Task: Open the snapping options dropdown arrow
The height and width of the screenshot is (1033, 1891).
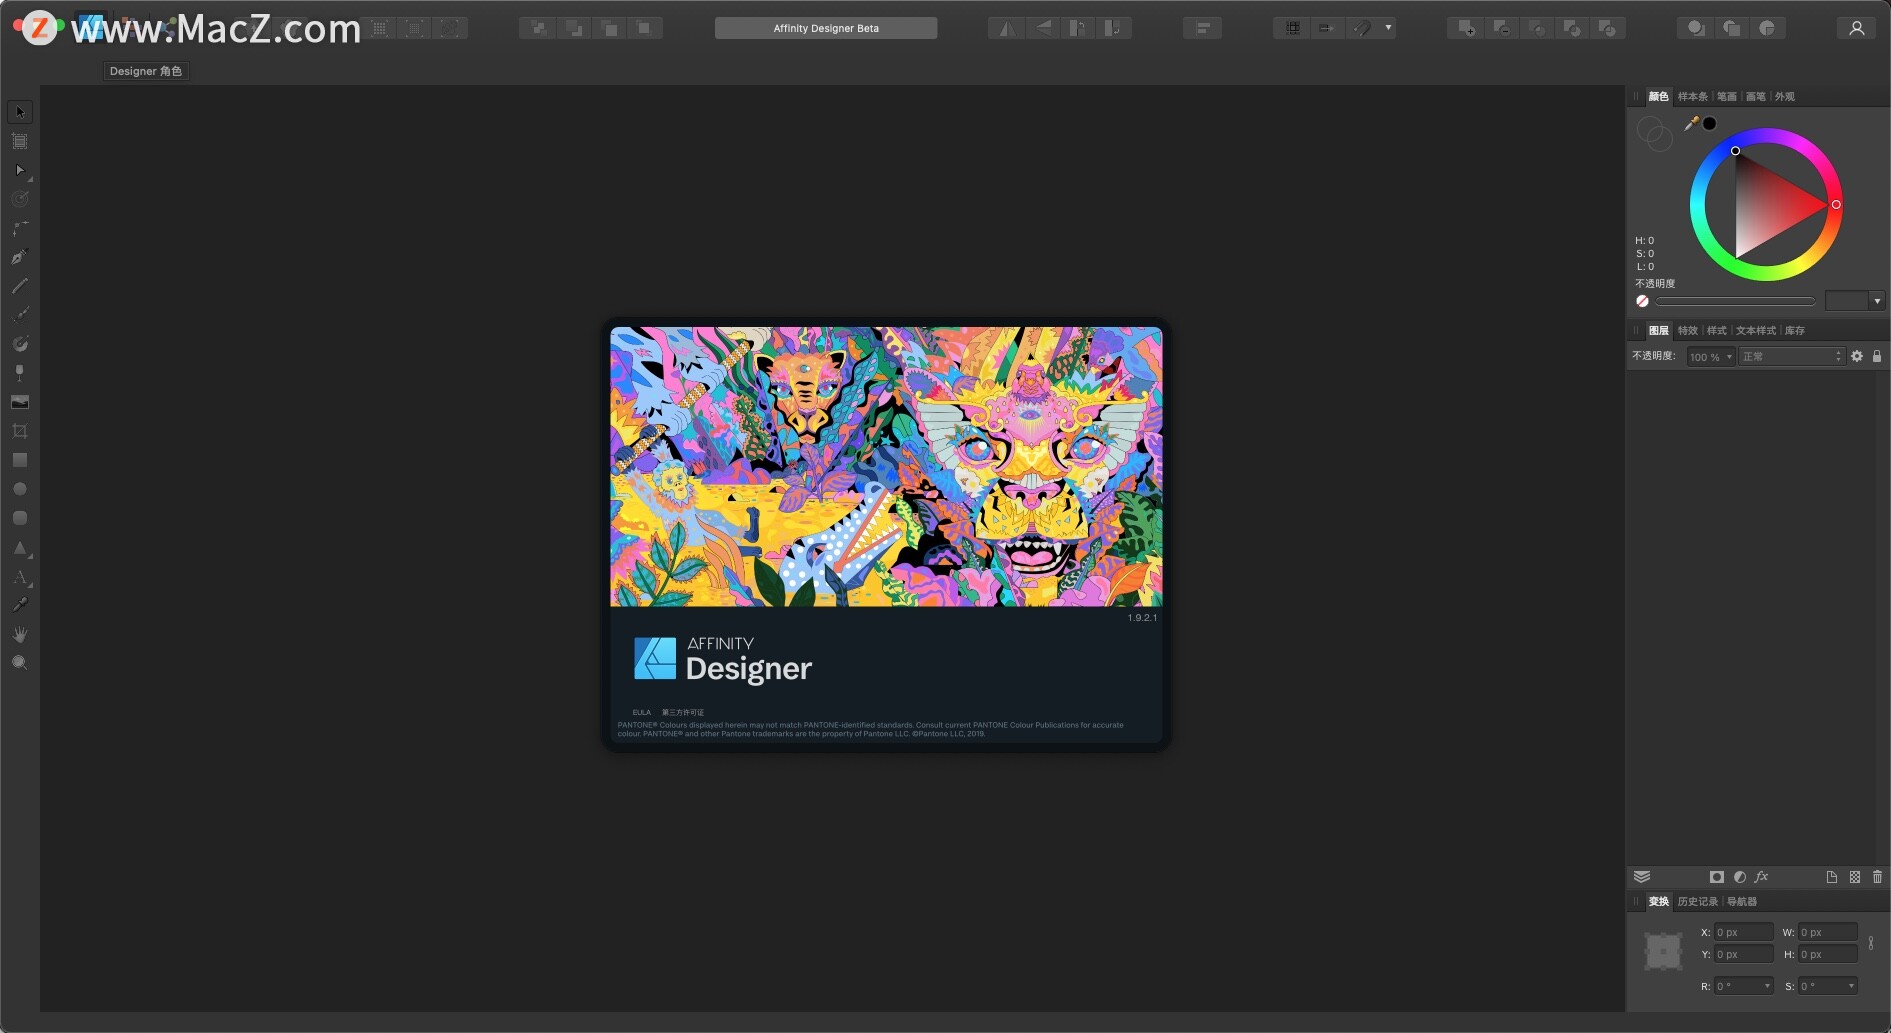Action: click(x=1389, y=28)
